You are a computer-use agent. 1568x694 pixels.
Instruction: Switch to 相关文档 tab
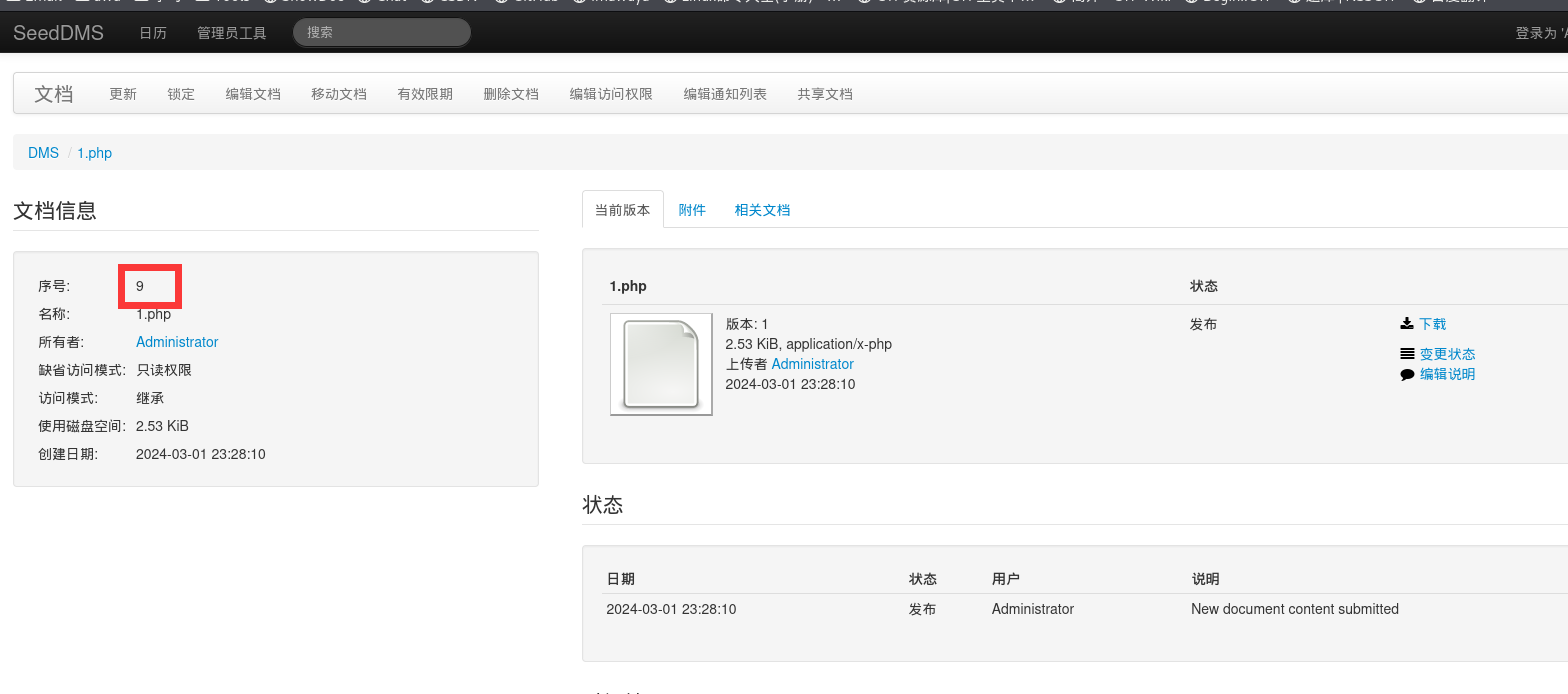point(762,210)
